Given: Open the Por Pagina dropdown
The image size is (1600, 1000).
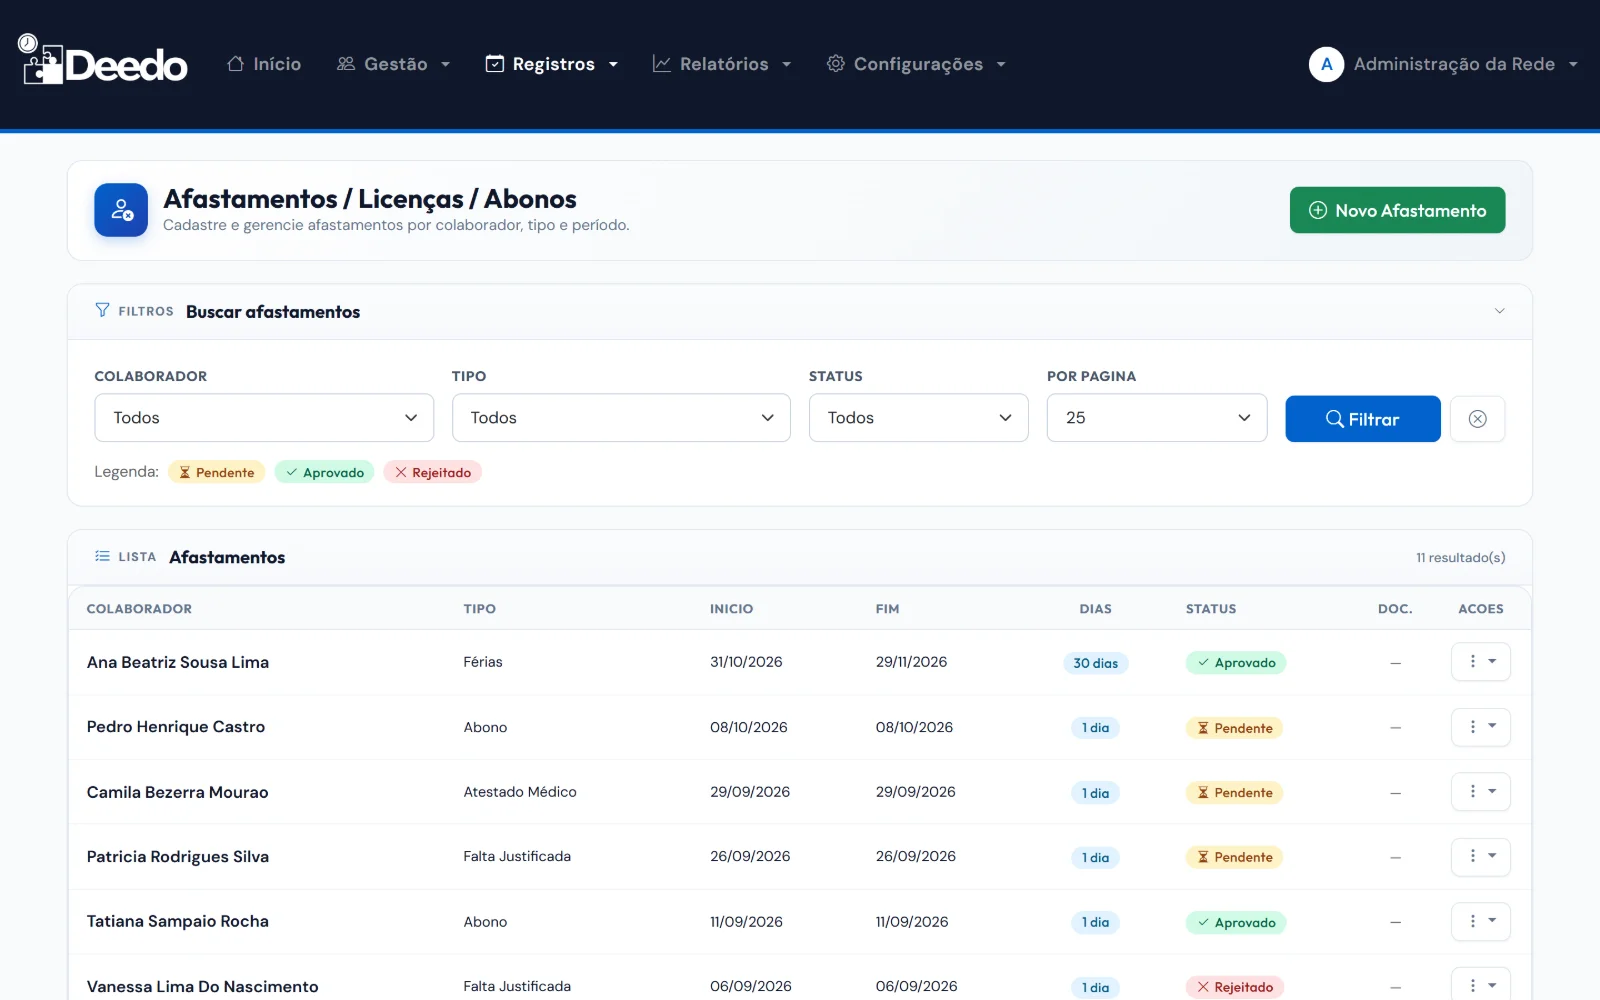Looking at the screenshot, I should tap(1157, 418).
